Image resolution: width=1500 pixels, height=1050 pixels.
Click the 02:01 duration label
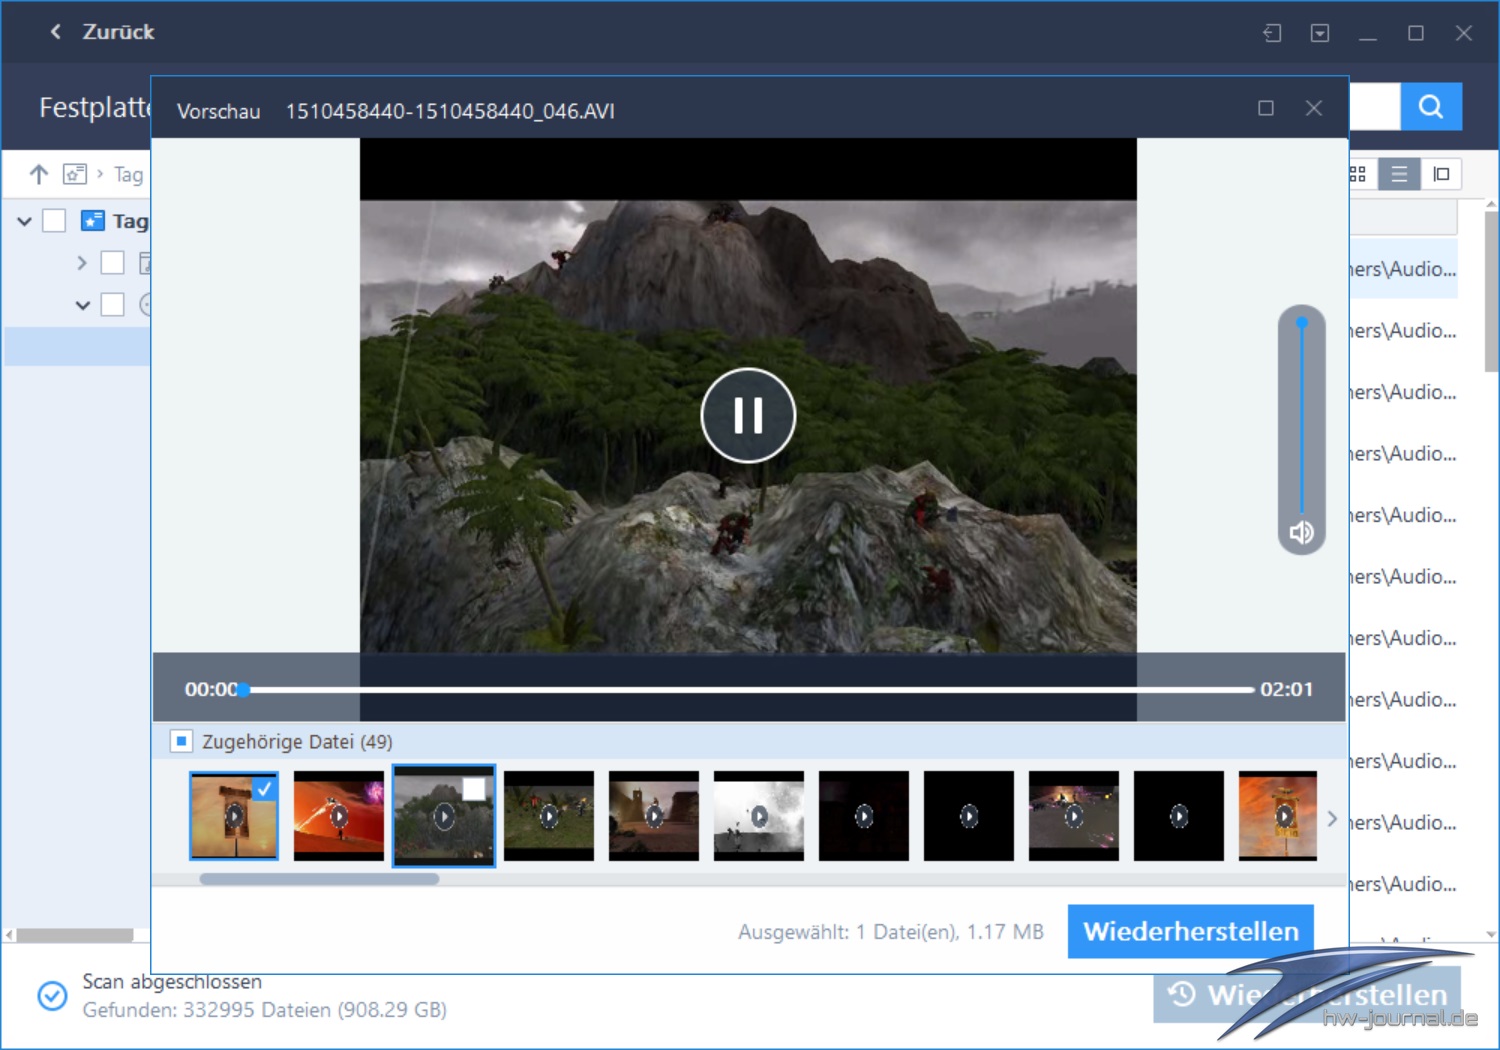pyautogui.click(x=1286, y=689)
